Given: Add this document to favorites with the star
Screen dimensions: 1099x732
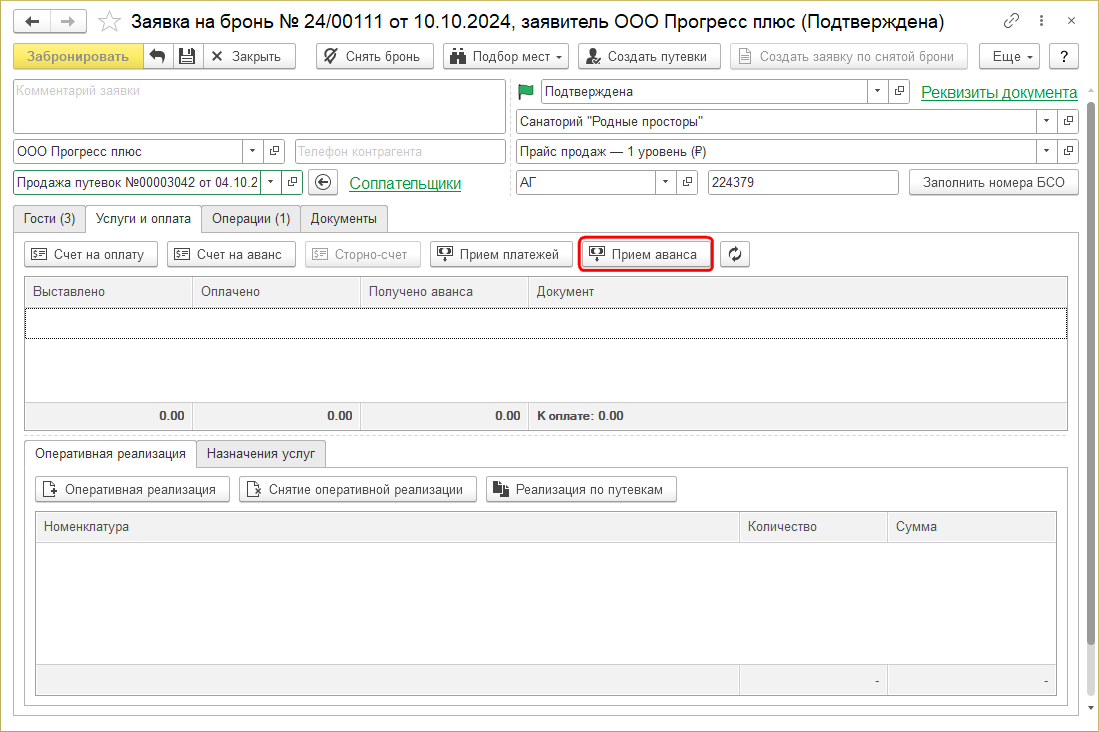Looking at the screenshot, I should (x=109, y=22).
